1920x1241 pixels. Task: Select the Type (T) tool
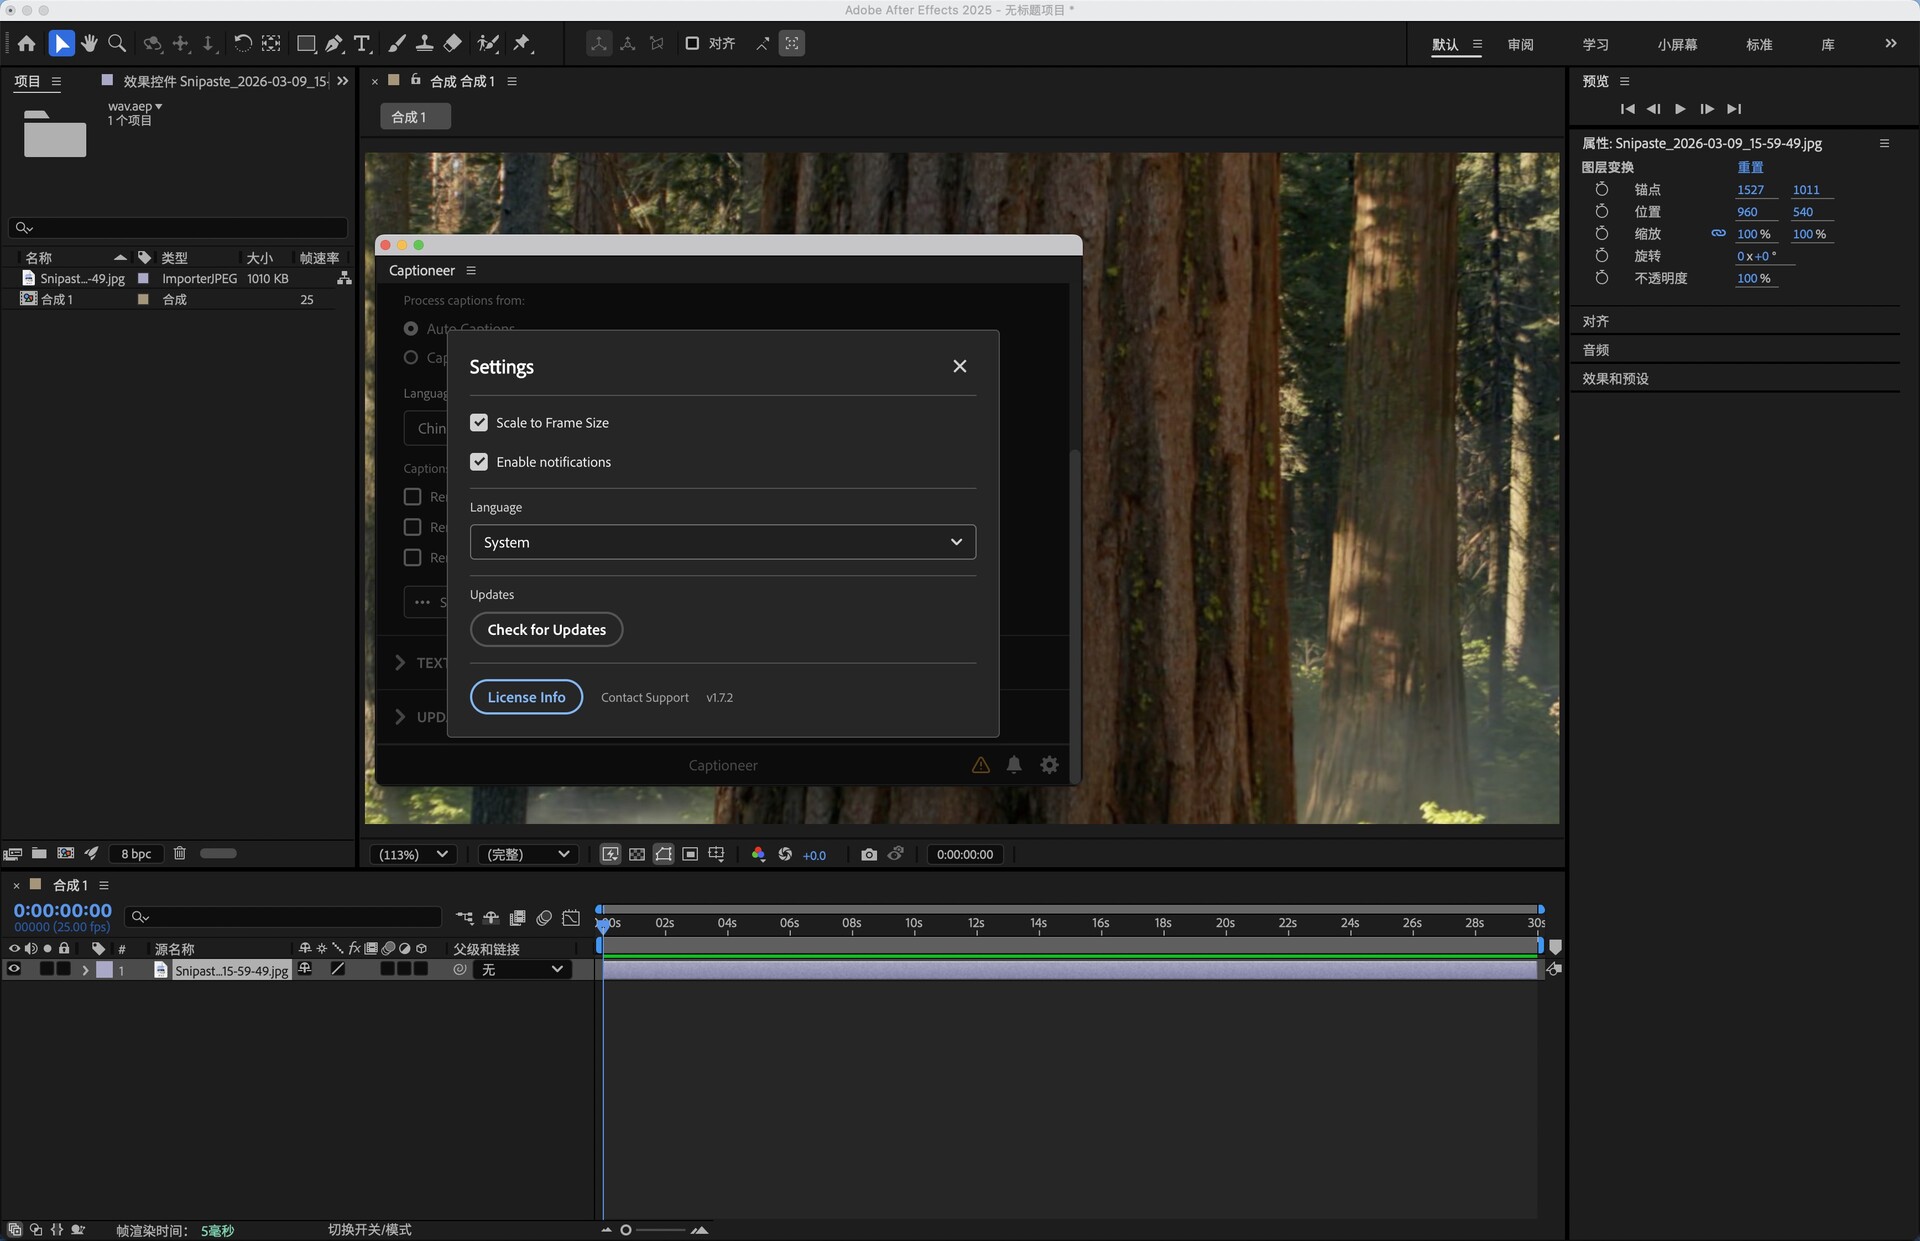(362, 44)
